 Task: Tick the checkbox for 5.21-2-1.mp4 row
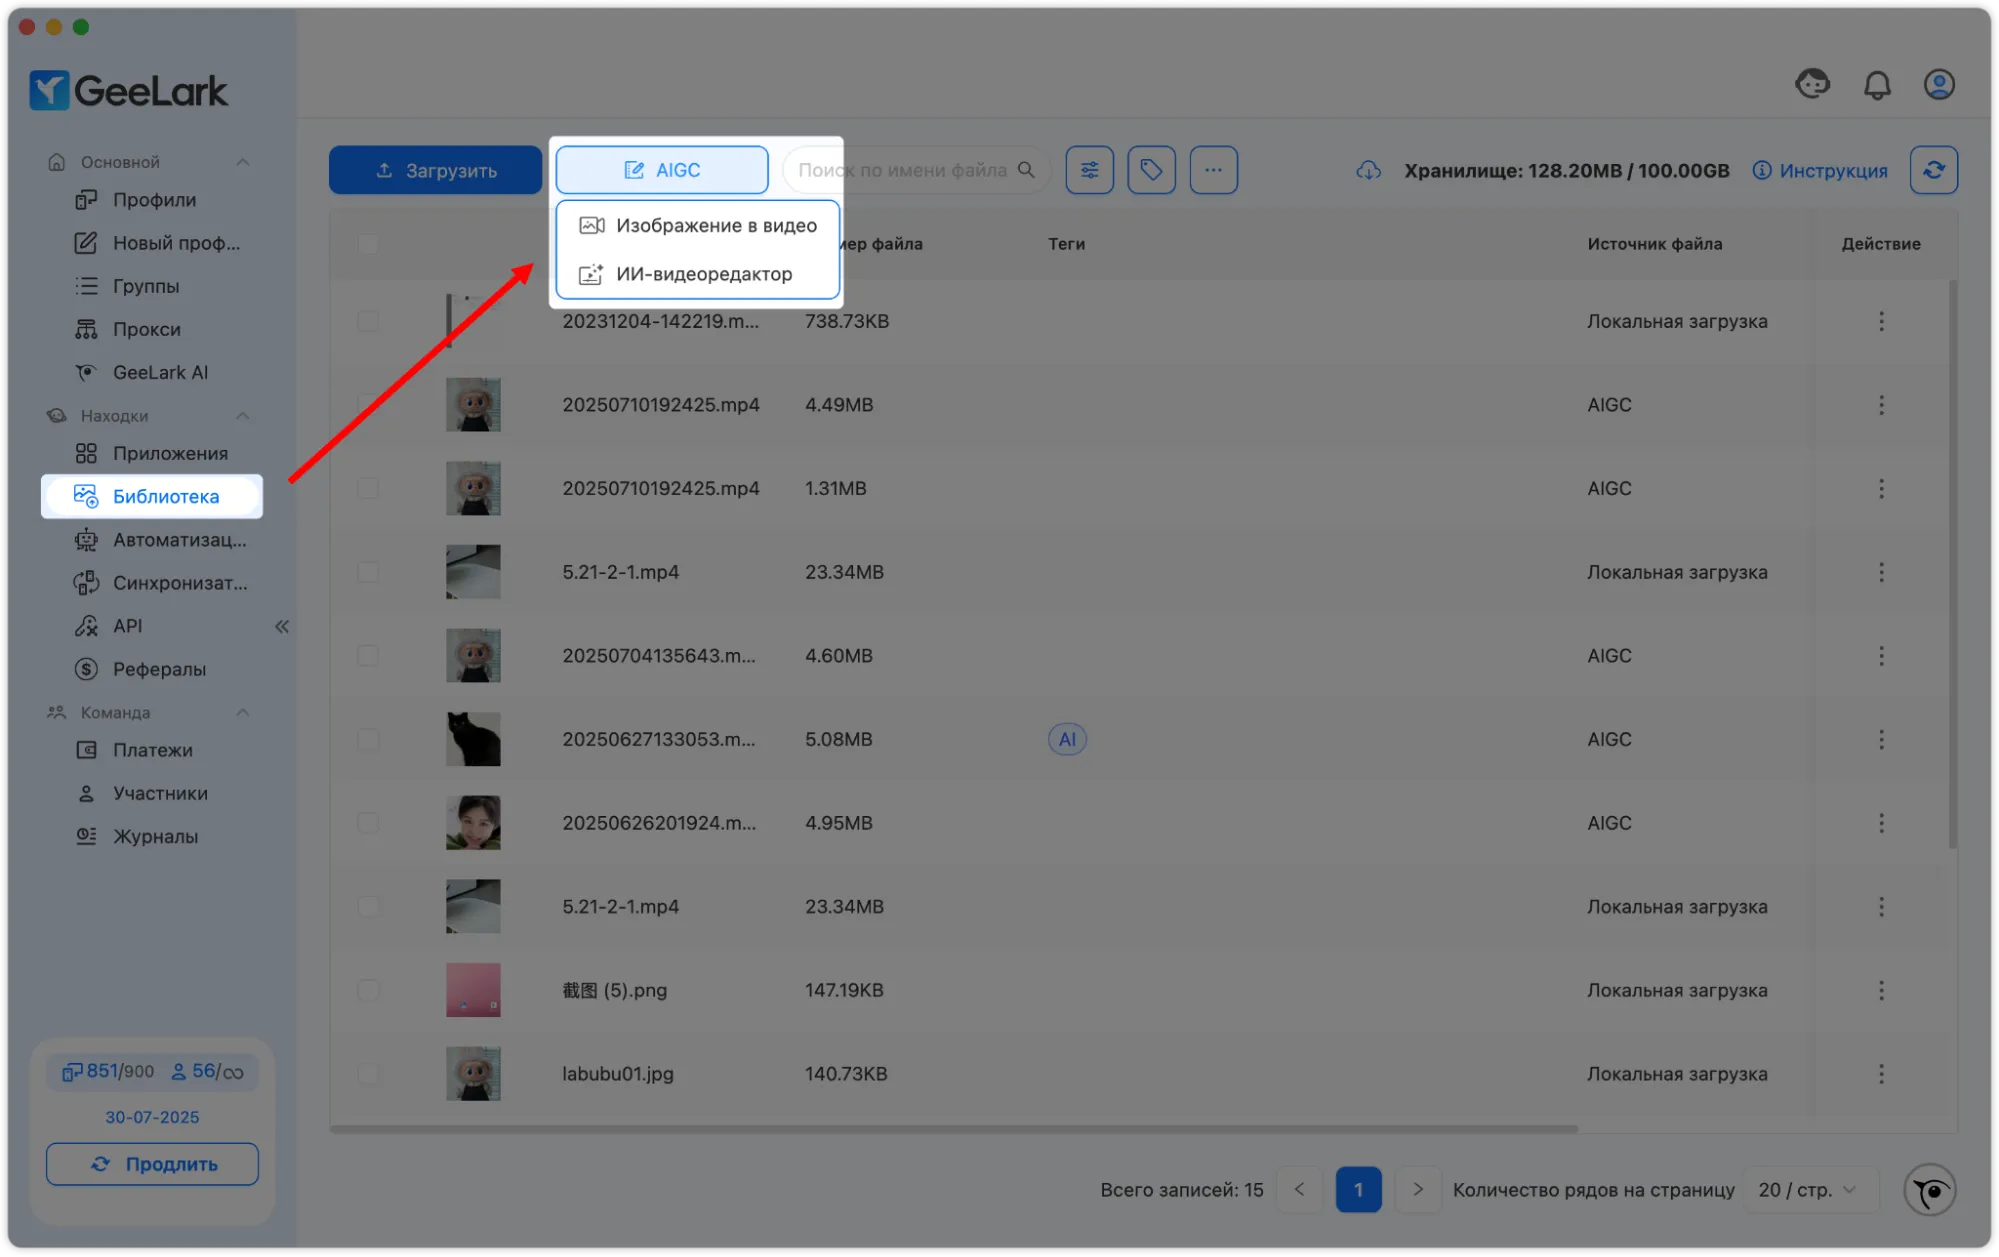[x=368, y=572]
